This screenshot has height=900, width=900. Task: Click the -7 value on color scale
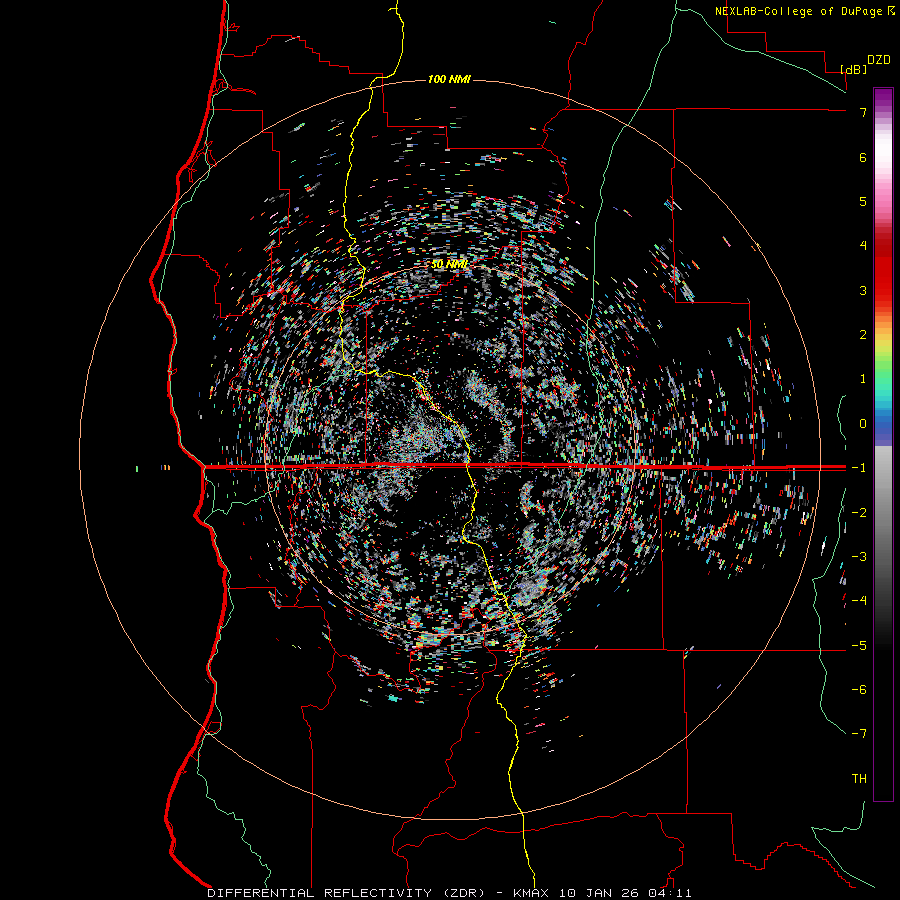click(859, 734)
